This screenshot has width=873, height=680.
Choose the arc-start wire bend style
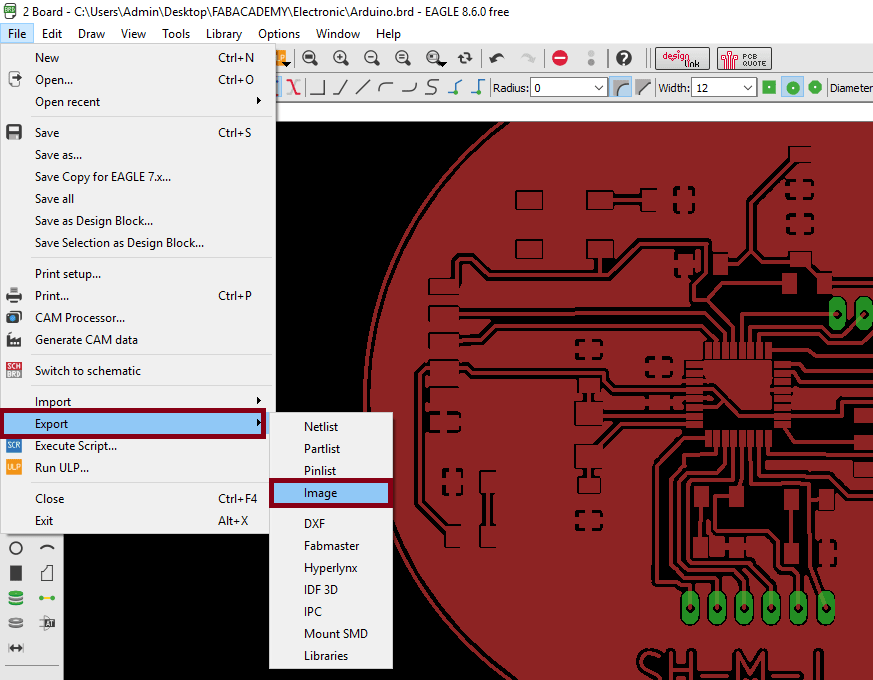(385, 87)
